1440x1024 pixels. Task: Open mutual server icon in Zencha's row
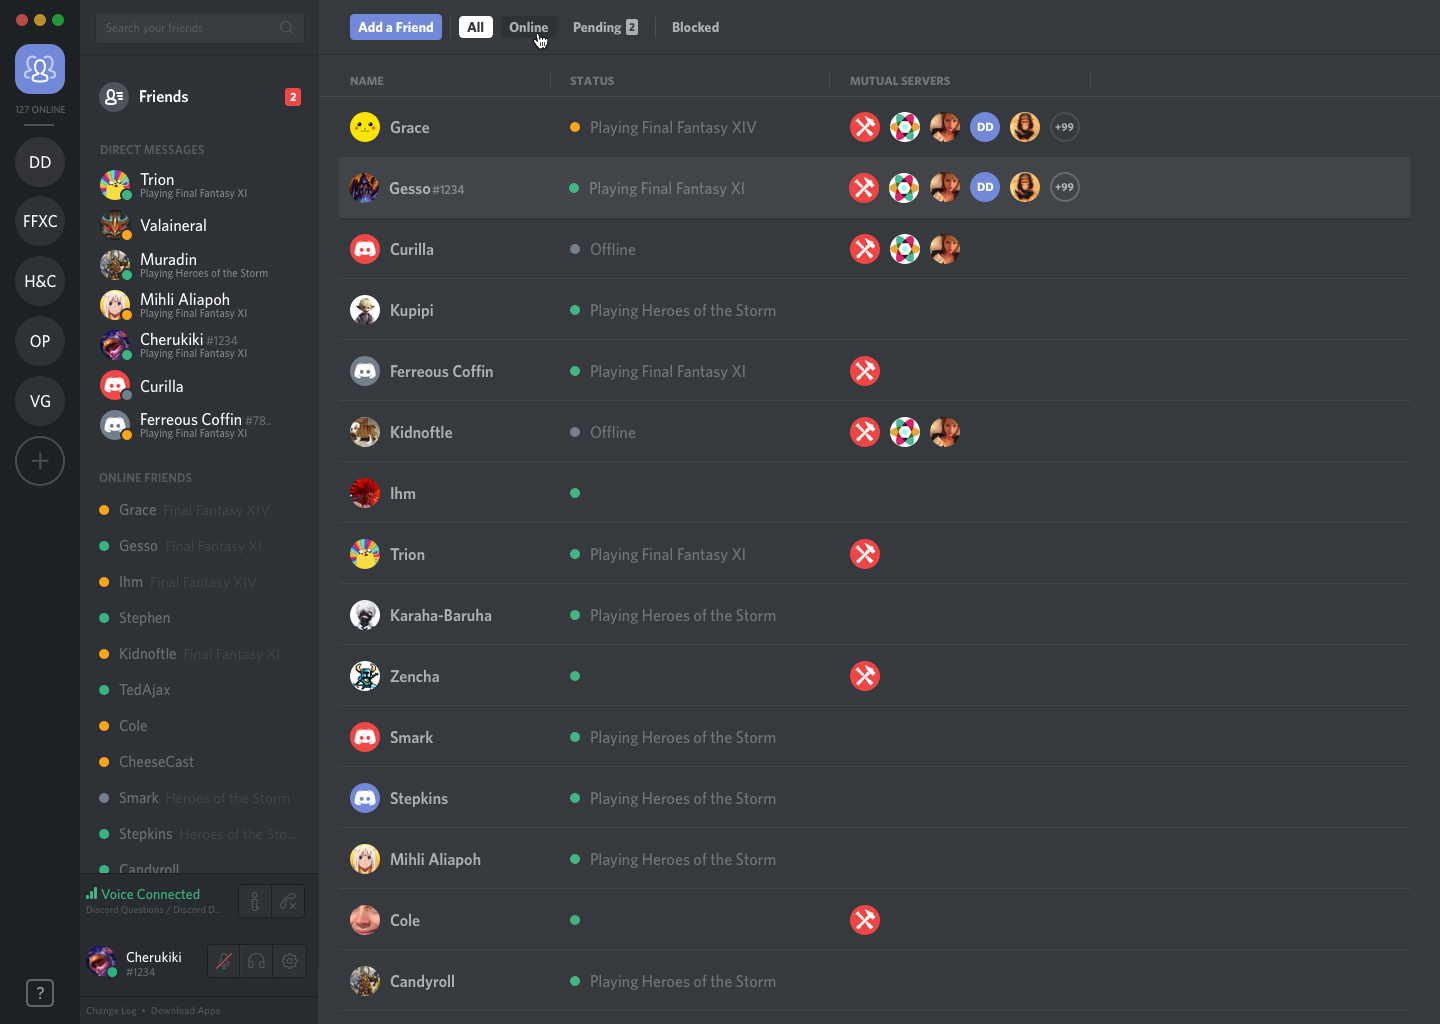(x=865, y=676)
